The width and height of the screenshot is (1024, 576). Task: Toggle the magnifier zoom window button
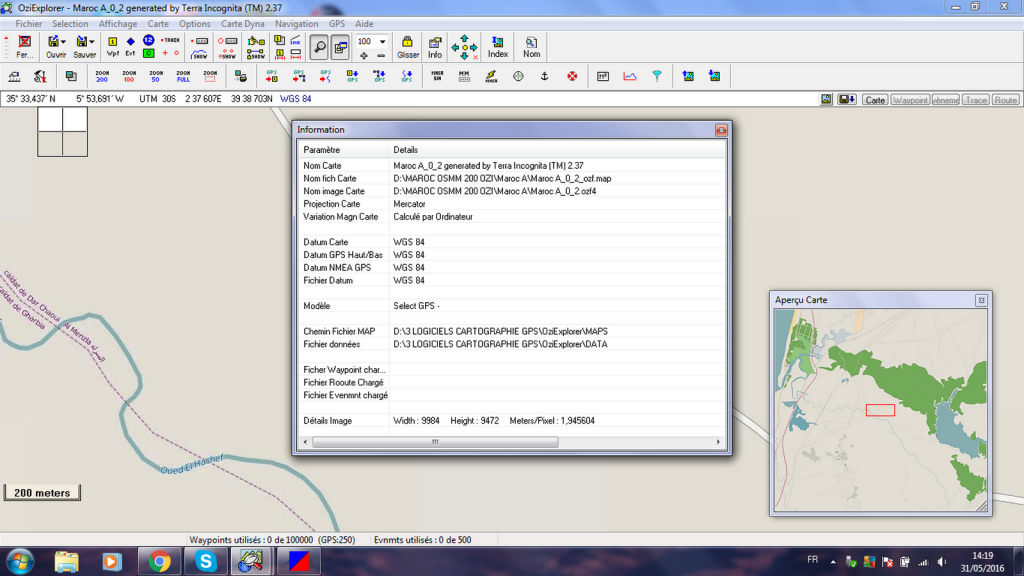coord(319,47)
